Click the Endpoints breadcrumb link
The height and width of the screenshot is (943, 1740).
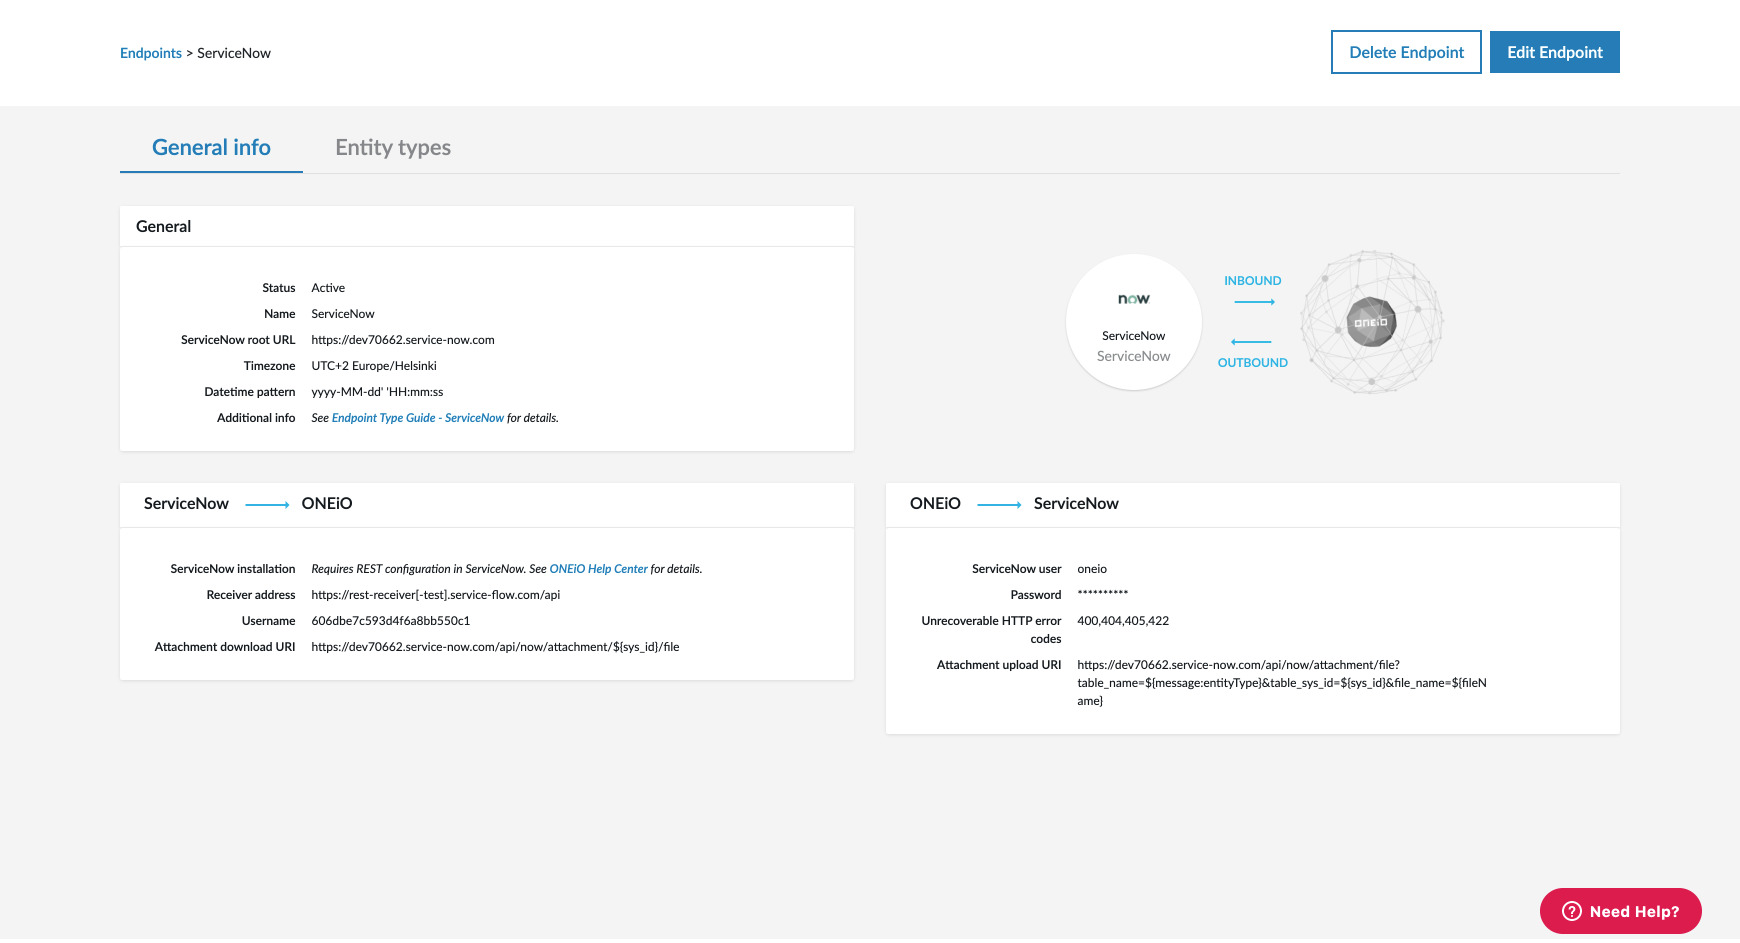coord(151,53)
